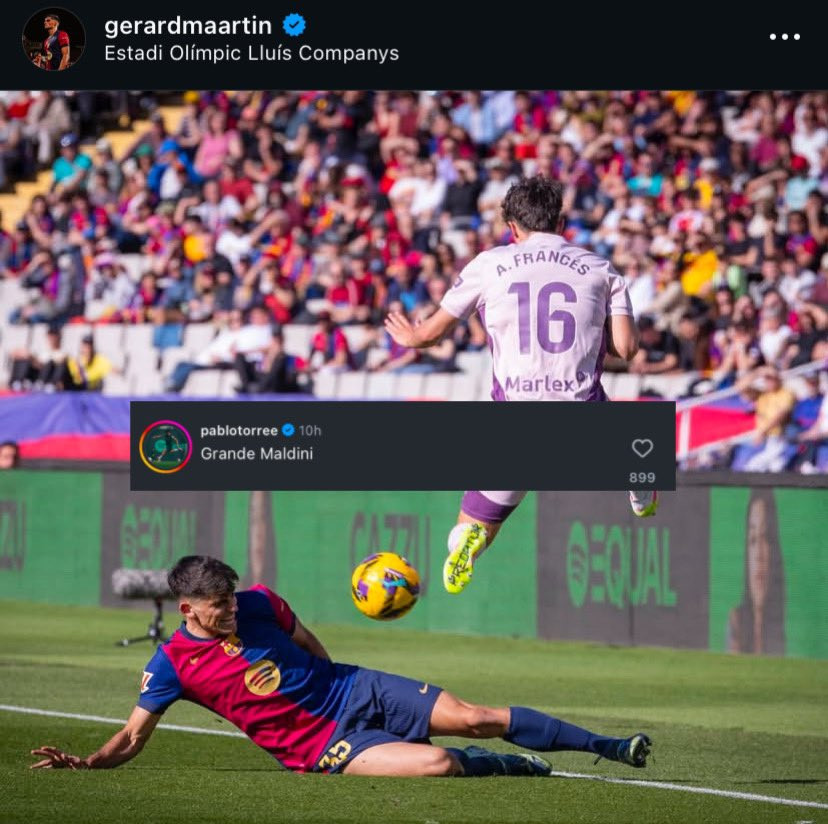
Task: Tap the A. FRANCÉS name on the jersey
Action: pyautogui.click(x=543, y=263)
